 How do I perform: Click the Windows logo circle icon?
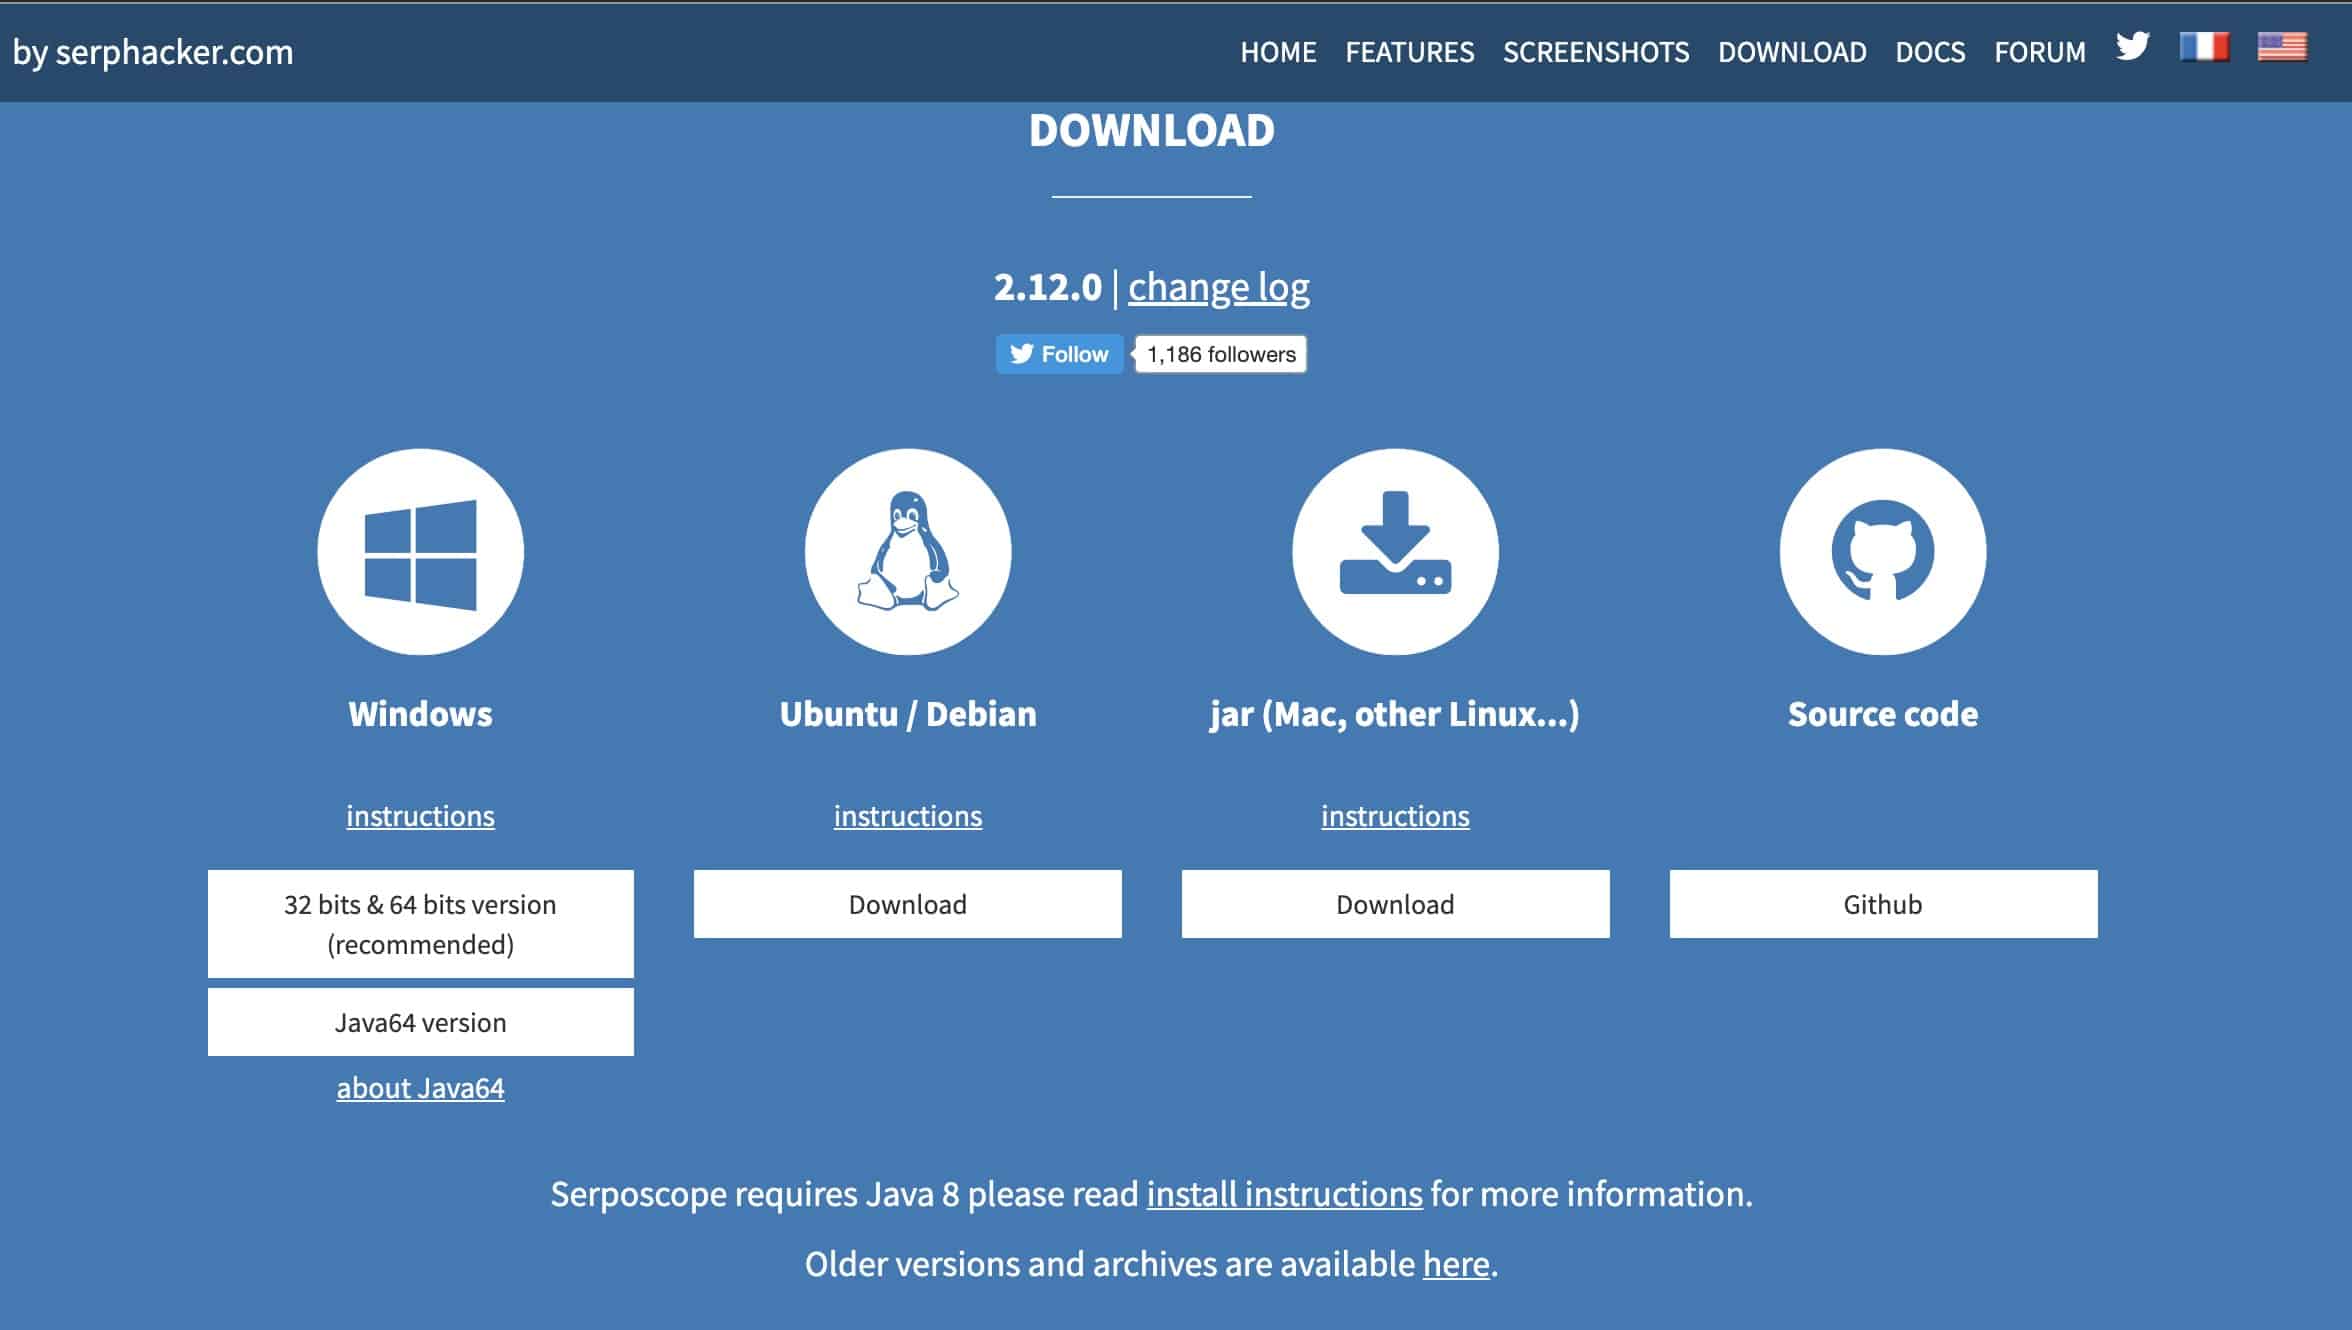(x=420, y=552)
